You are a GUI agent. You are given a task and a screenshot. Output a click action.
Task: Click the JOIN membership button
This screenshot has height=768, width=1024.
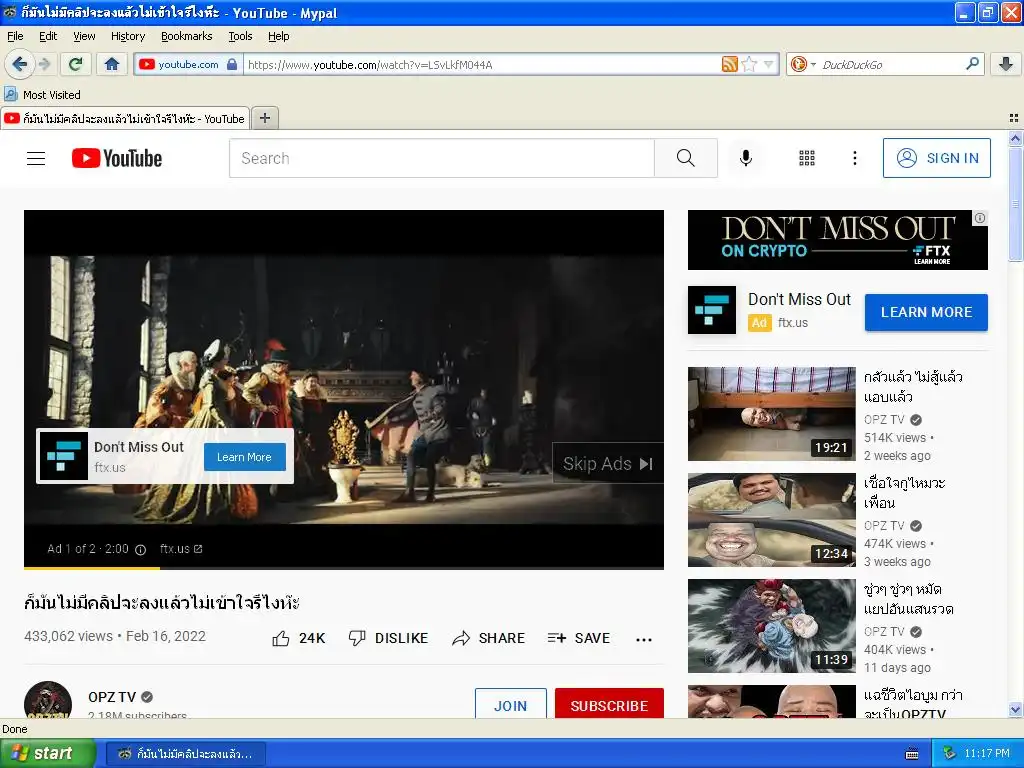click(x=511, y=704)
